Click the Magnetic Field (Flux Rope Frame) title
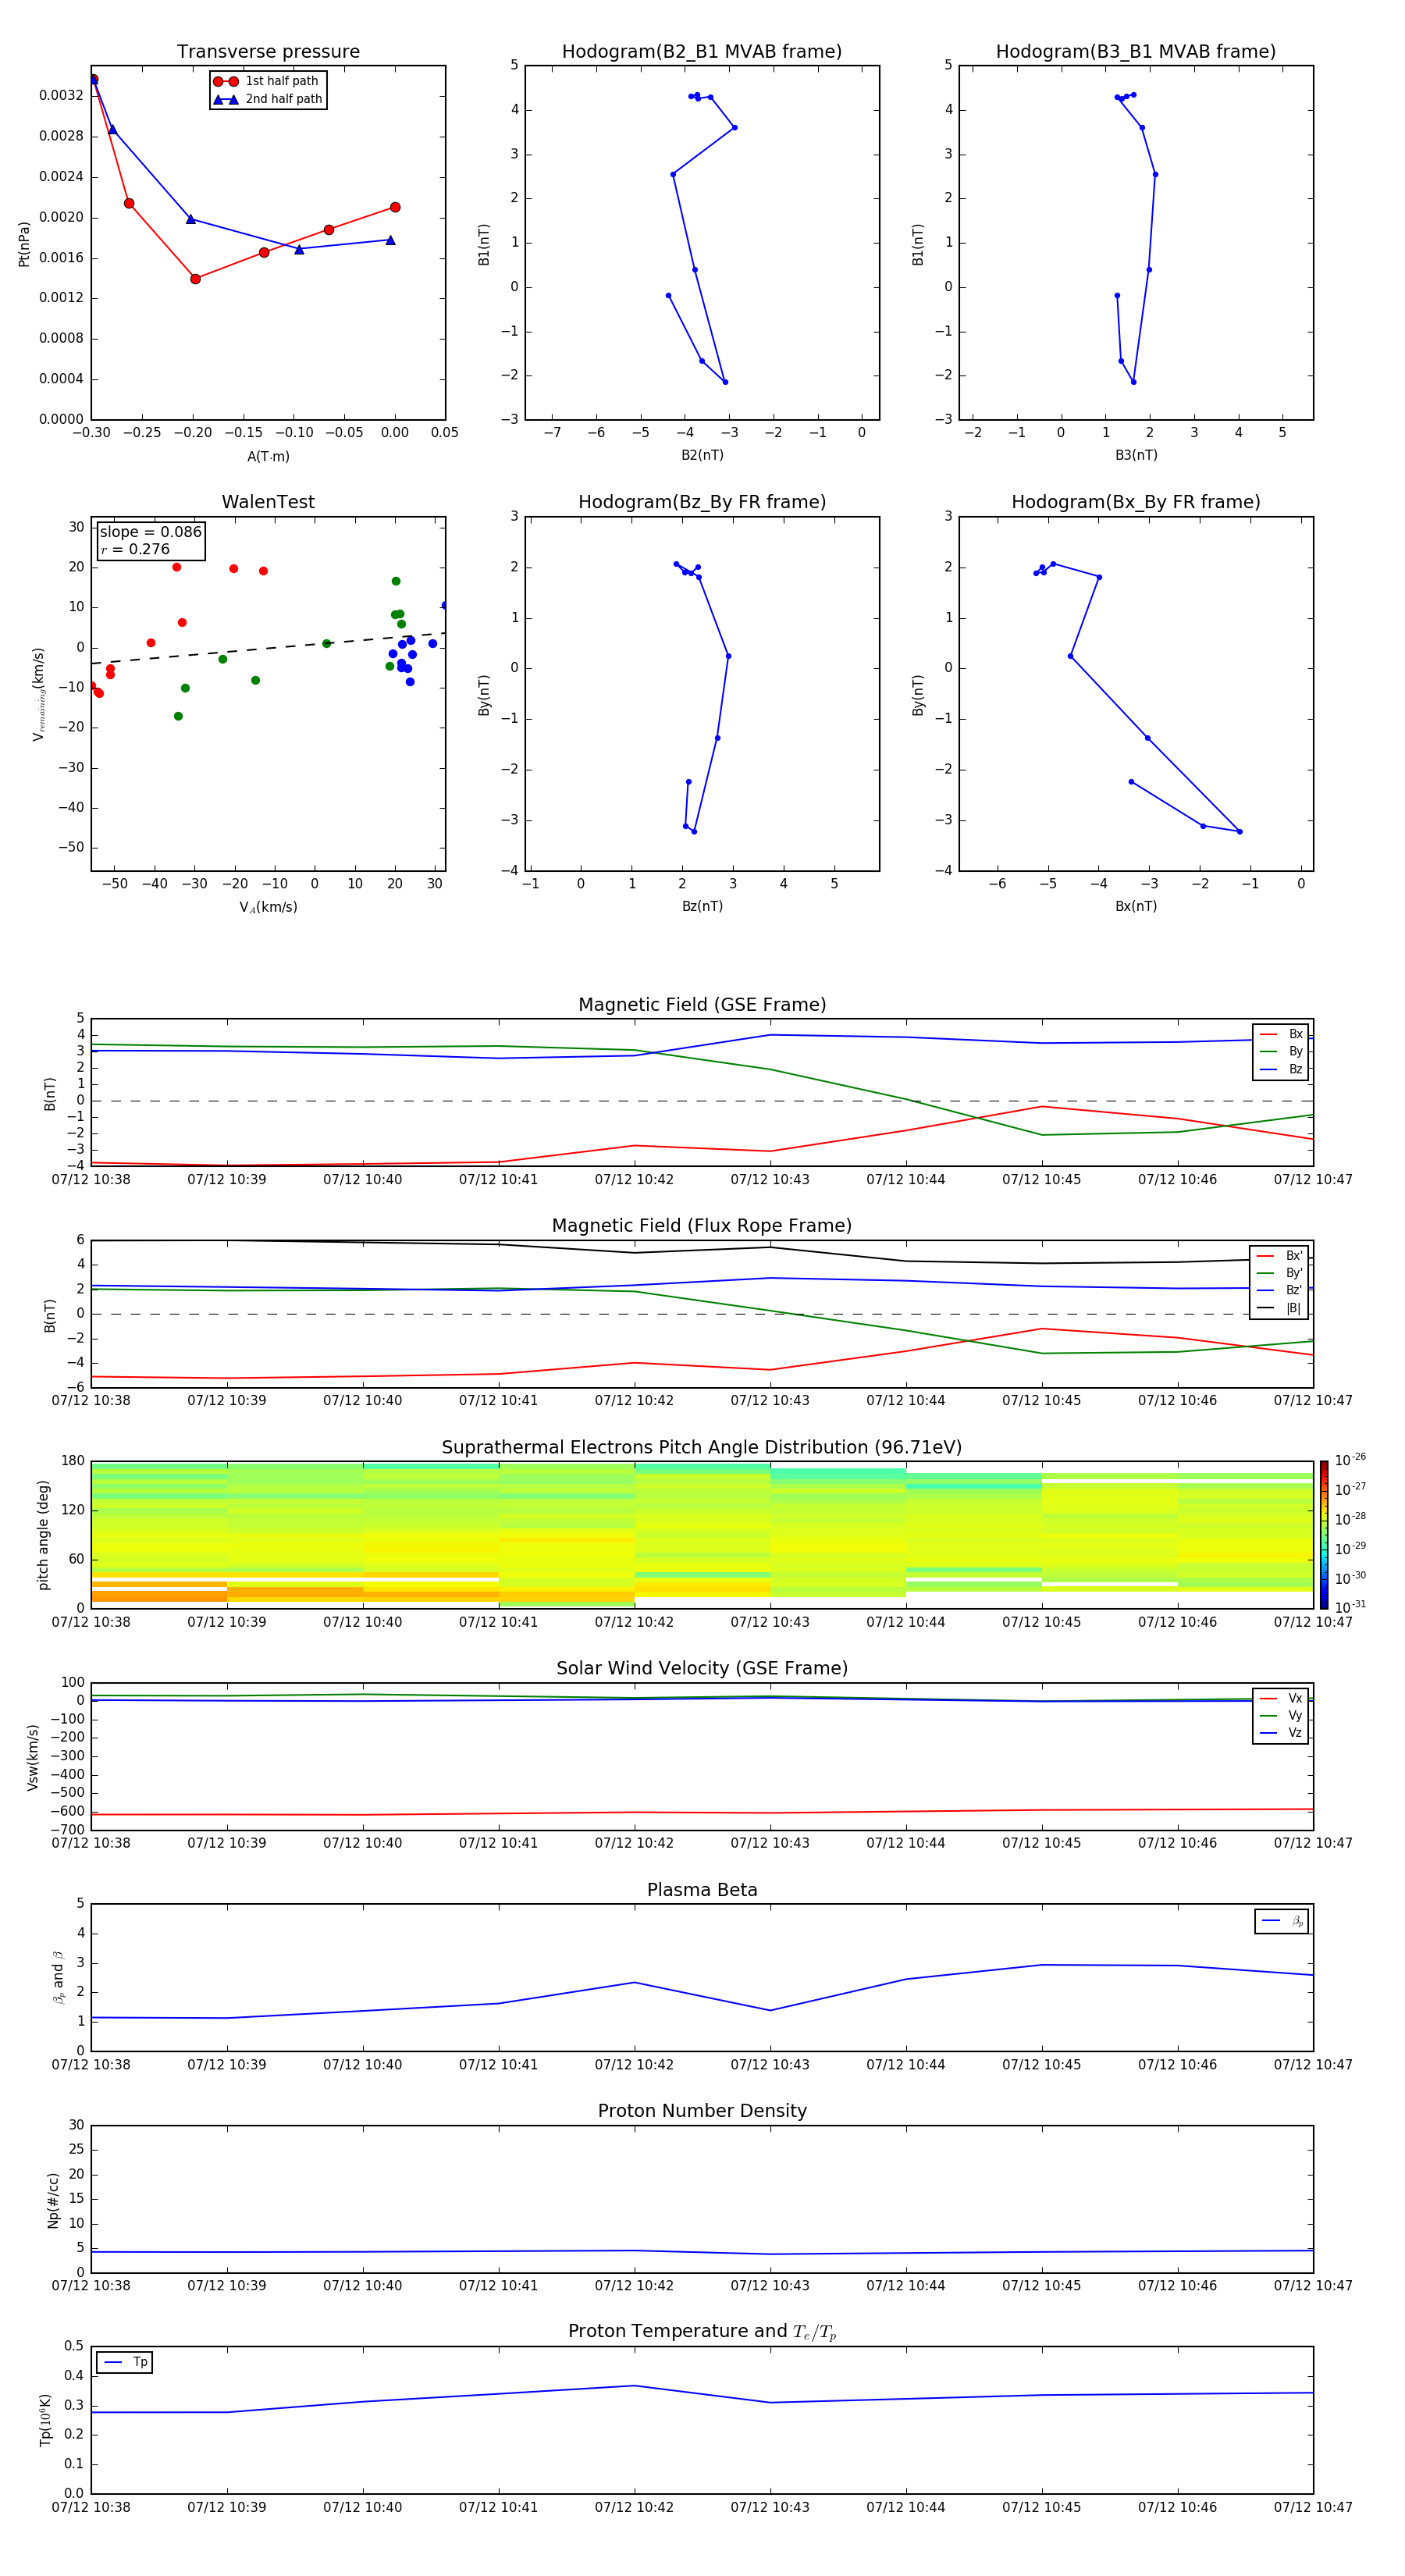Image resolution: width=1405 pixels, height=2576 pixels. tap(702, 1226)
